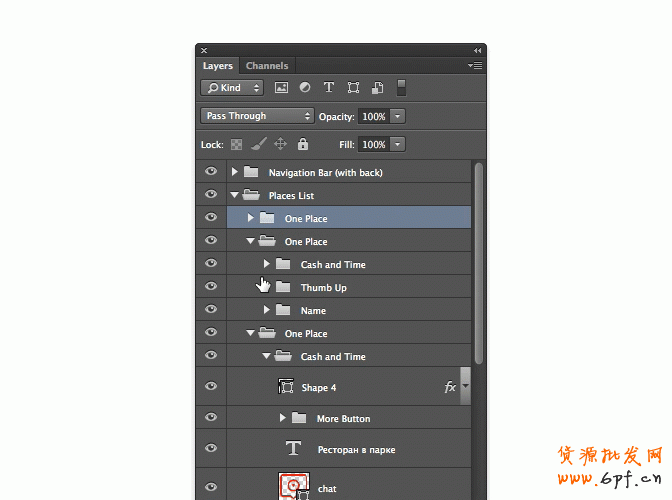Expand the Navigation Bar (with back) group
The height and width of the screenshot is (500, 672).
point(235,173)
